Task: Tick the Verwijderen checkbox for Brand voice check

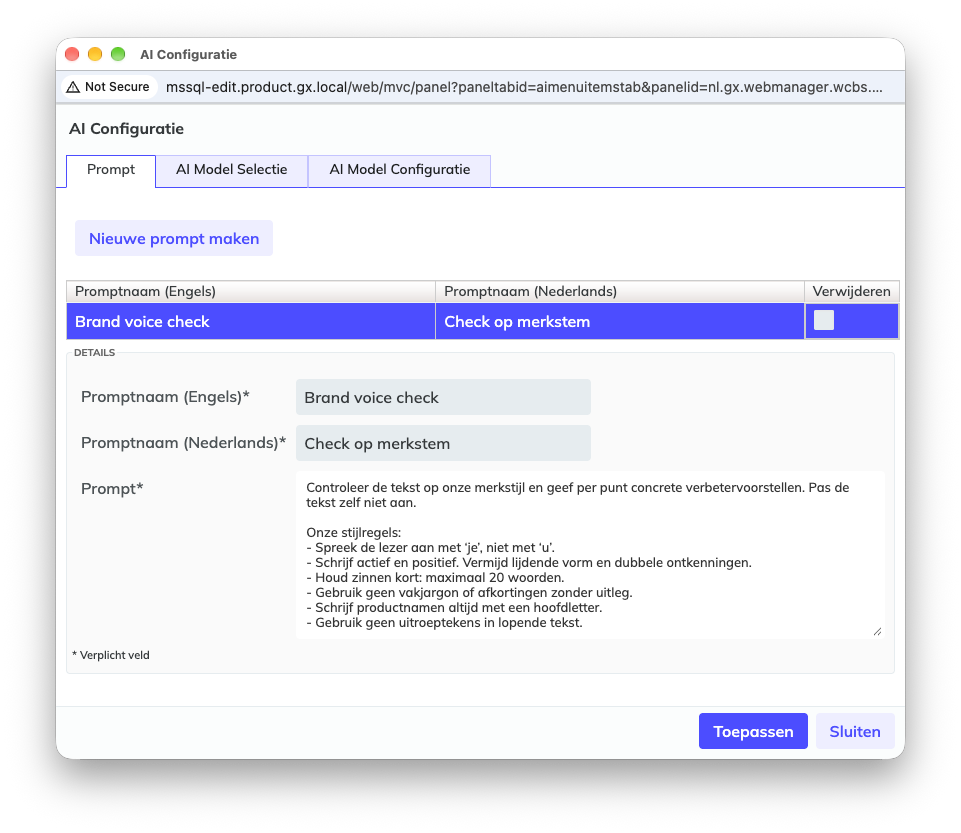Action: coord(824,320)
